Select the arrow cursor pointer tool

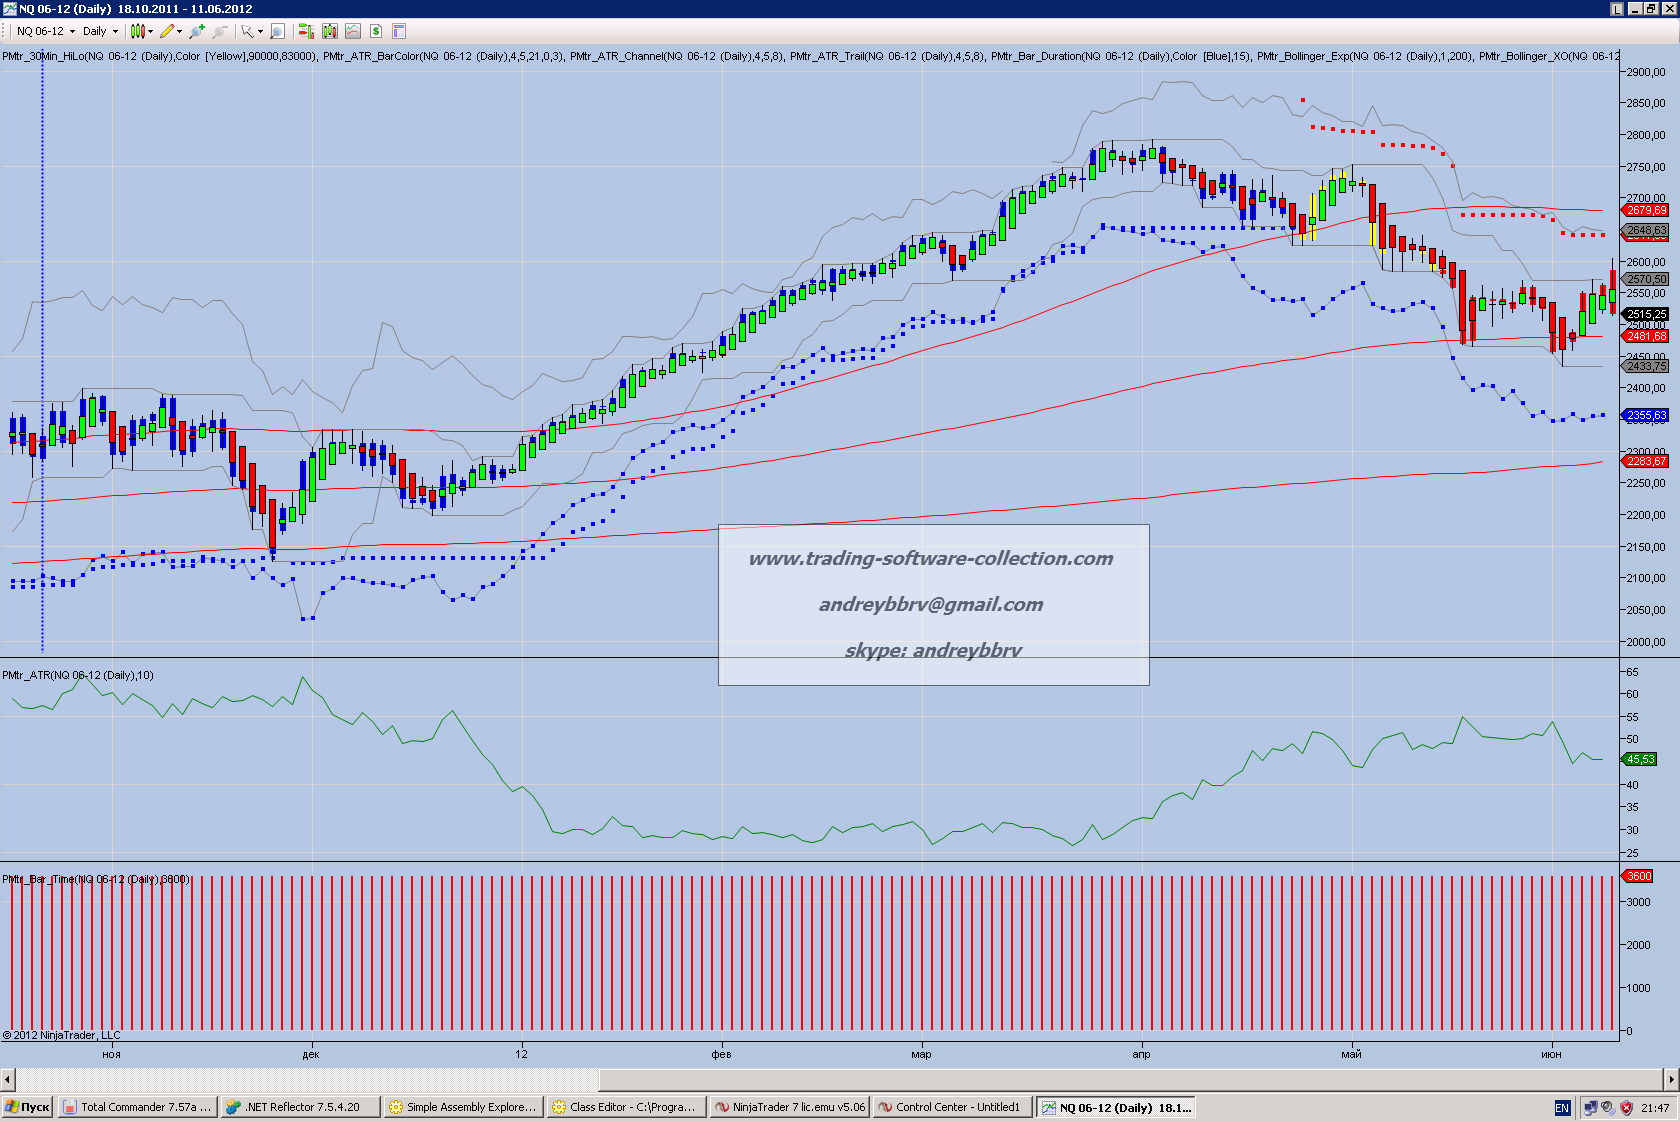tap(247, 31)
